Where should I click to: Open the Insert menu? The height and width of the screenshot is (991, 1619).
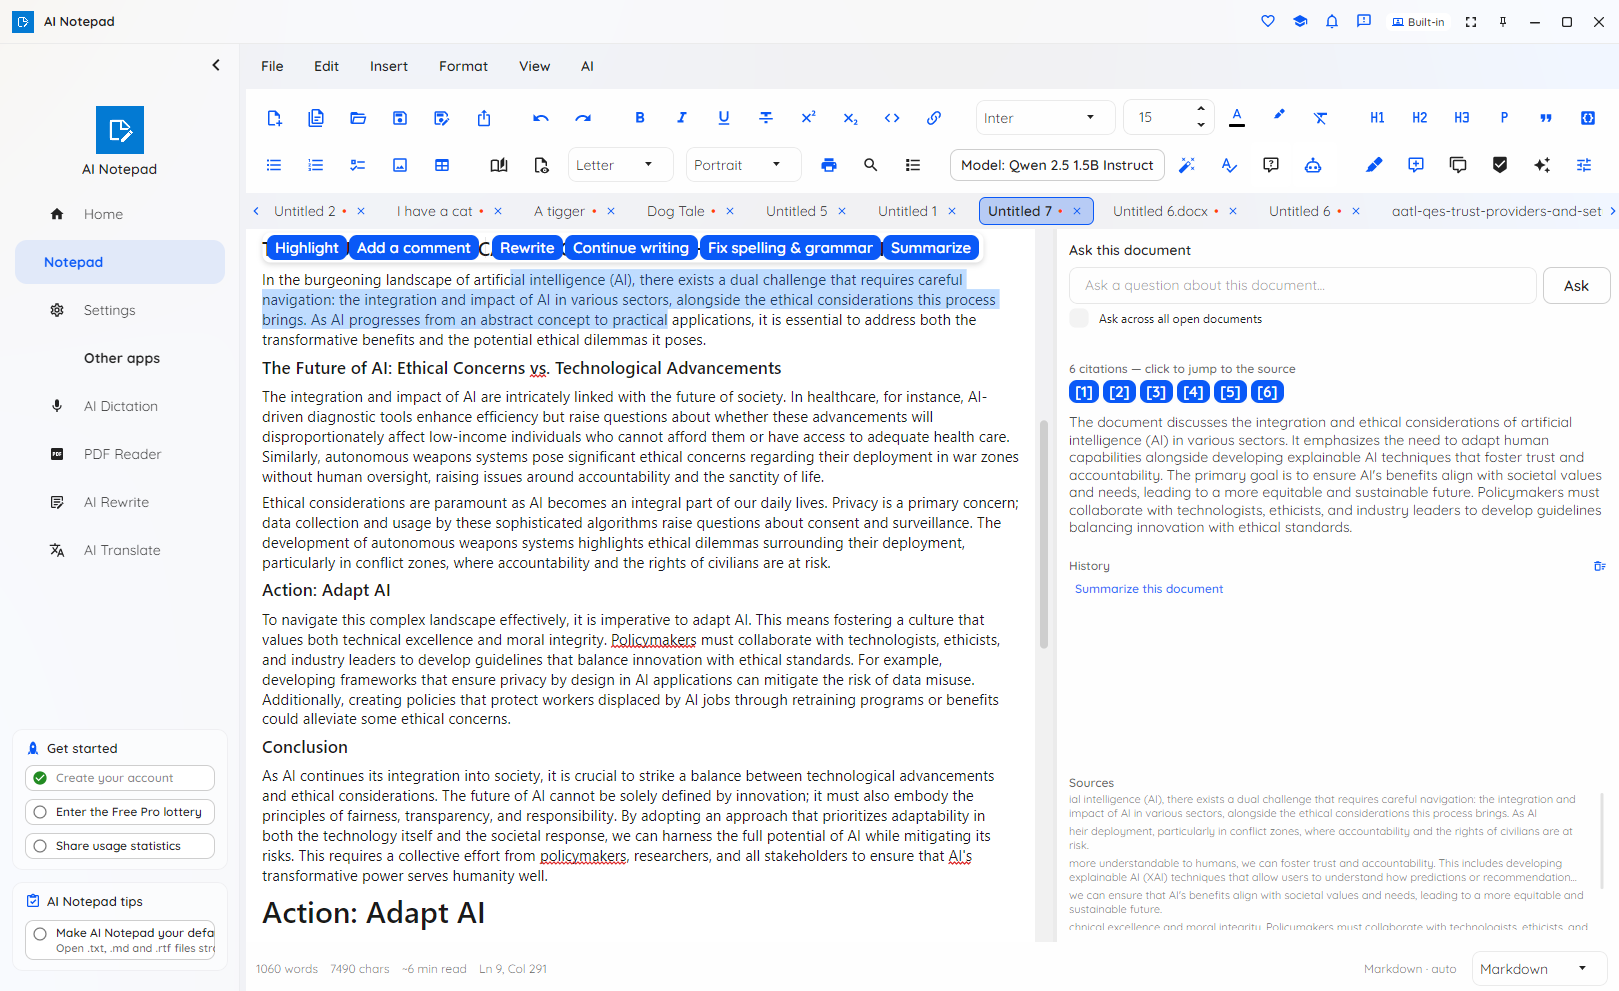(x=389, y=66)
